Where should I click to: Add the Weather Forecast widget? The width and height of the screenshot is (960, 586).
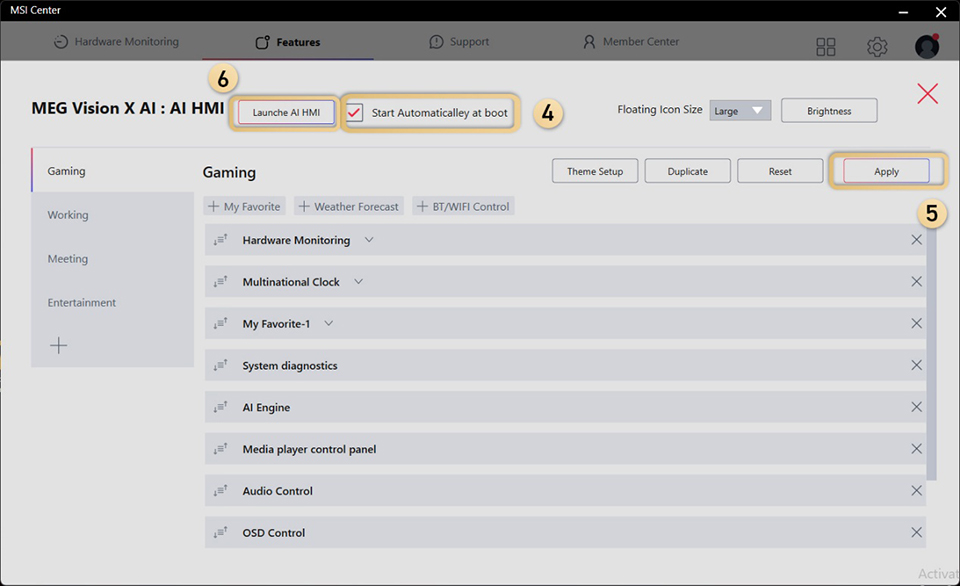point(348,206)
